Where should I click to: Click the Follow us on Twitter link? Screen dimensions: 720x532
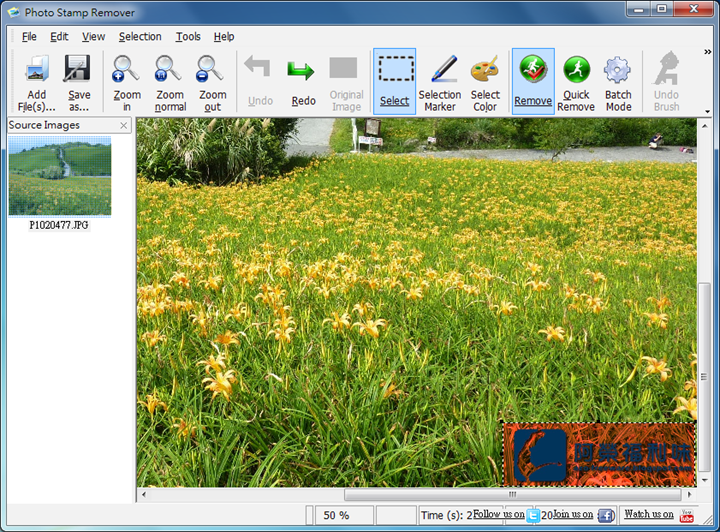[507, 515]
